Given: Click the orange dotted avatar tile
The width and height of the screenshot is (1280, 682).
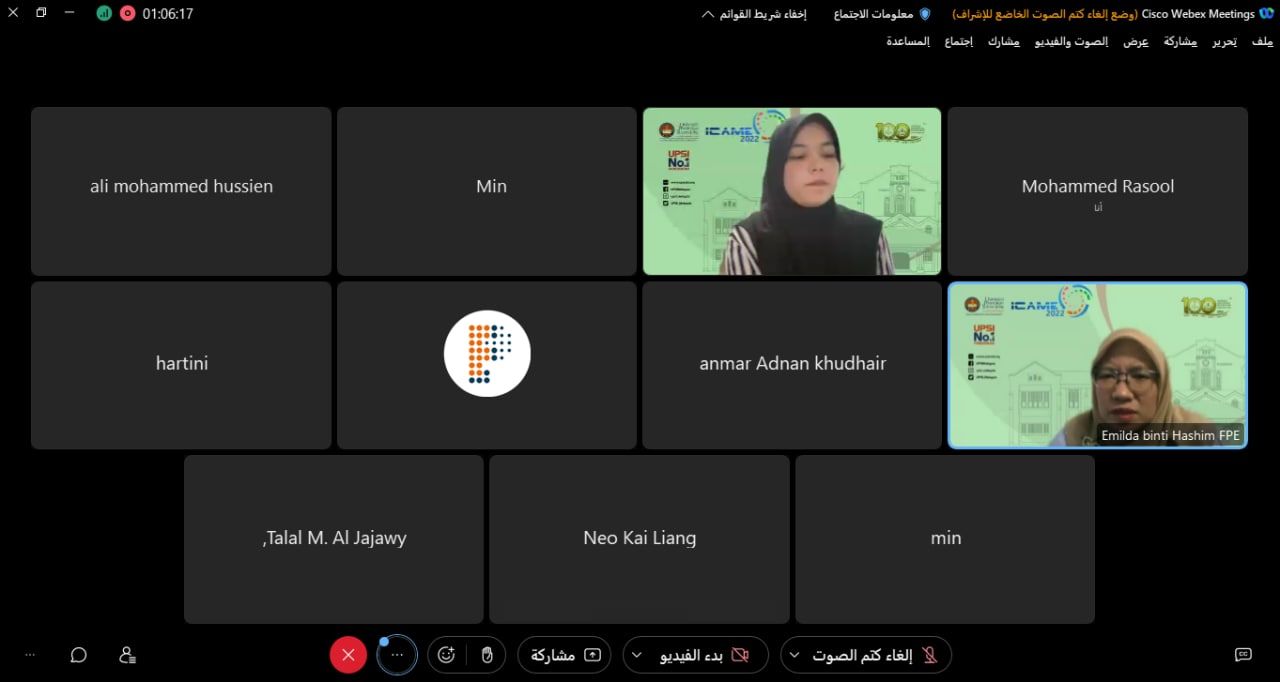Looking at the screenshot, I should click(x=487, y=353).
